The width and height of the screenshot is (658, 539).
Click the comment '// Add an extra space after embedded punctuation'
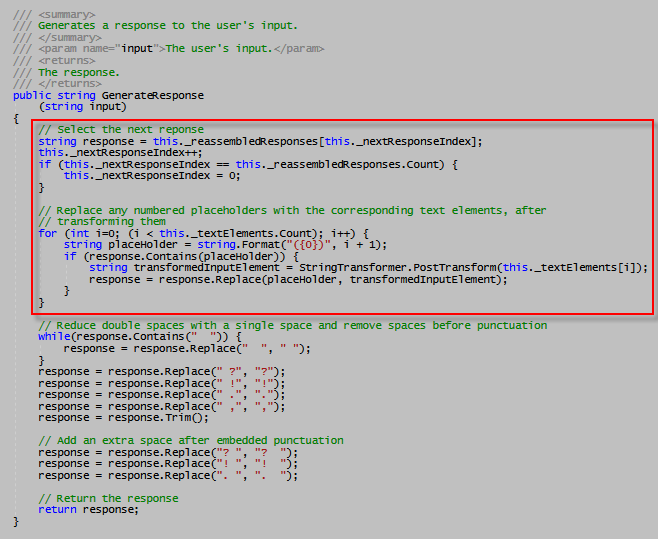click(191, 440)
